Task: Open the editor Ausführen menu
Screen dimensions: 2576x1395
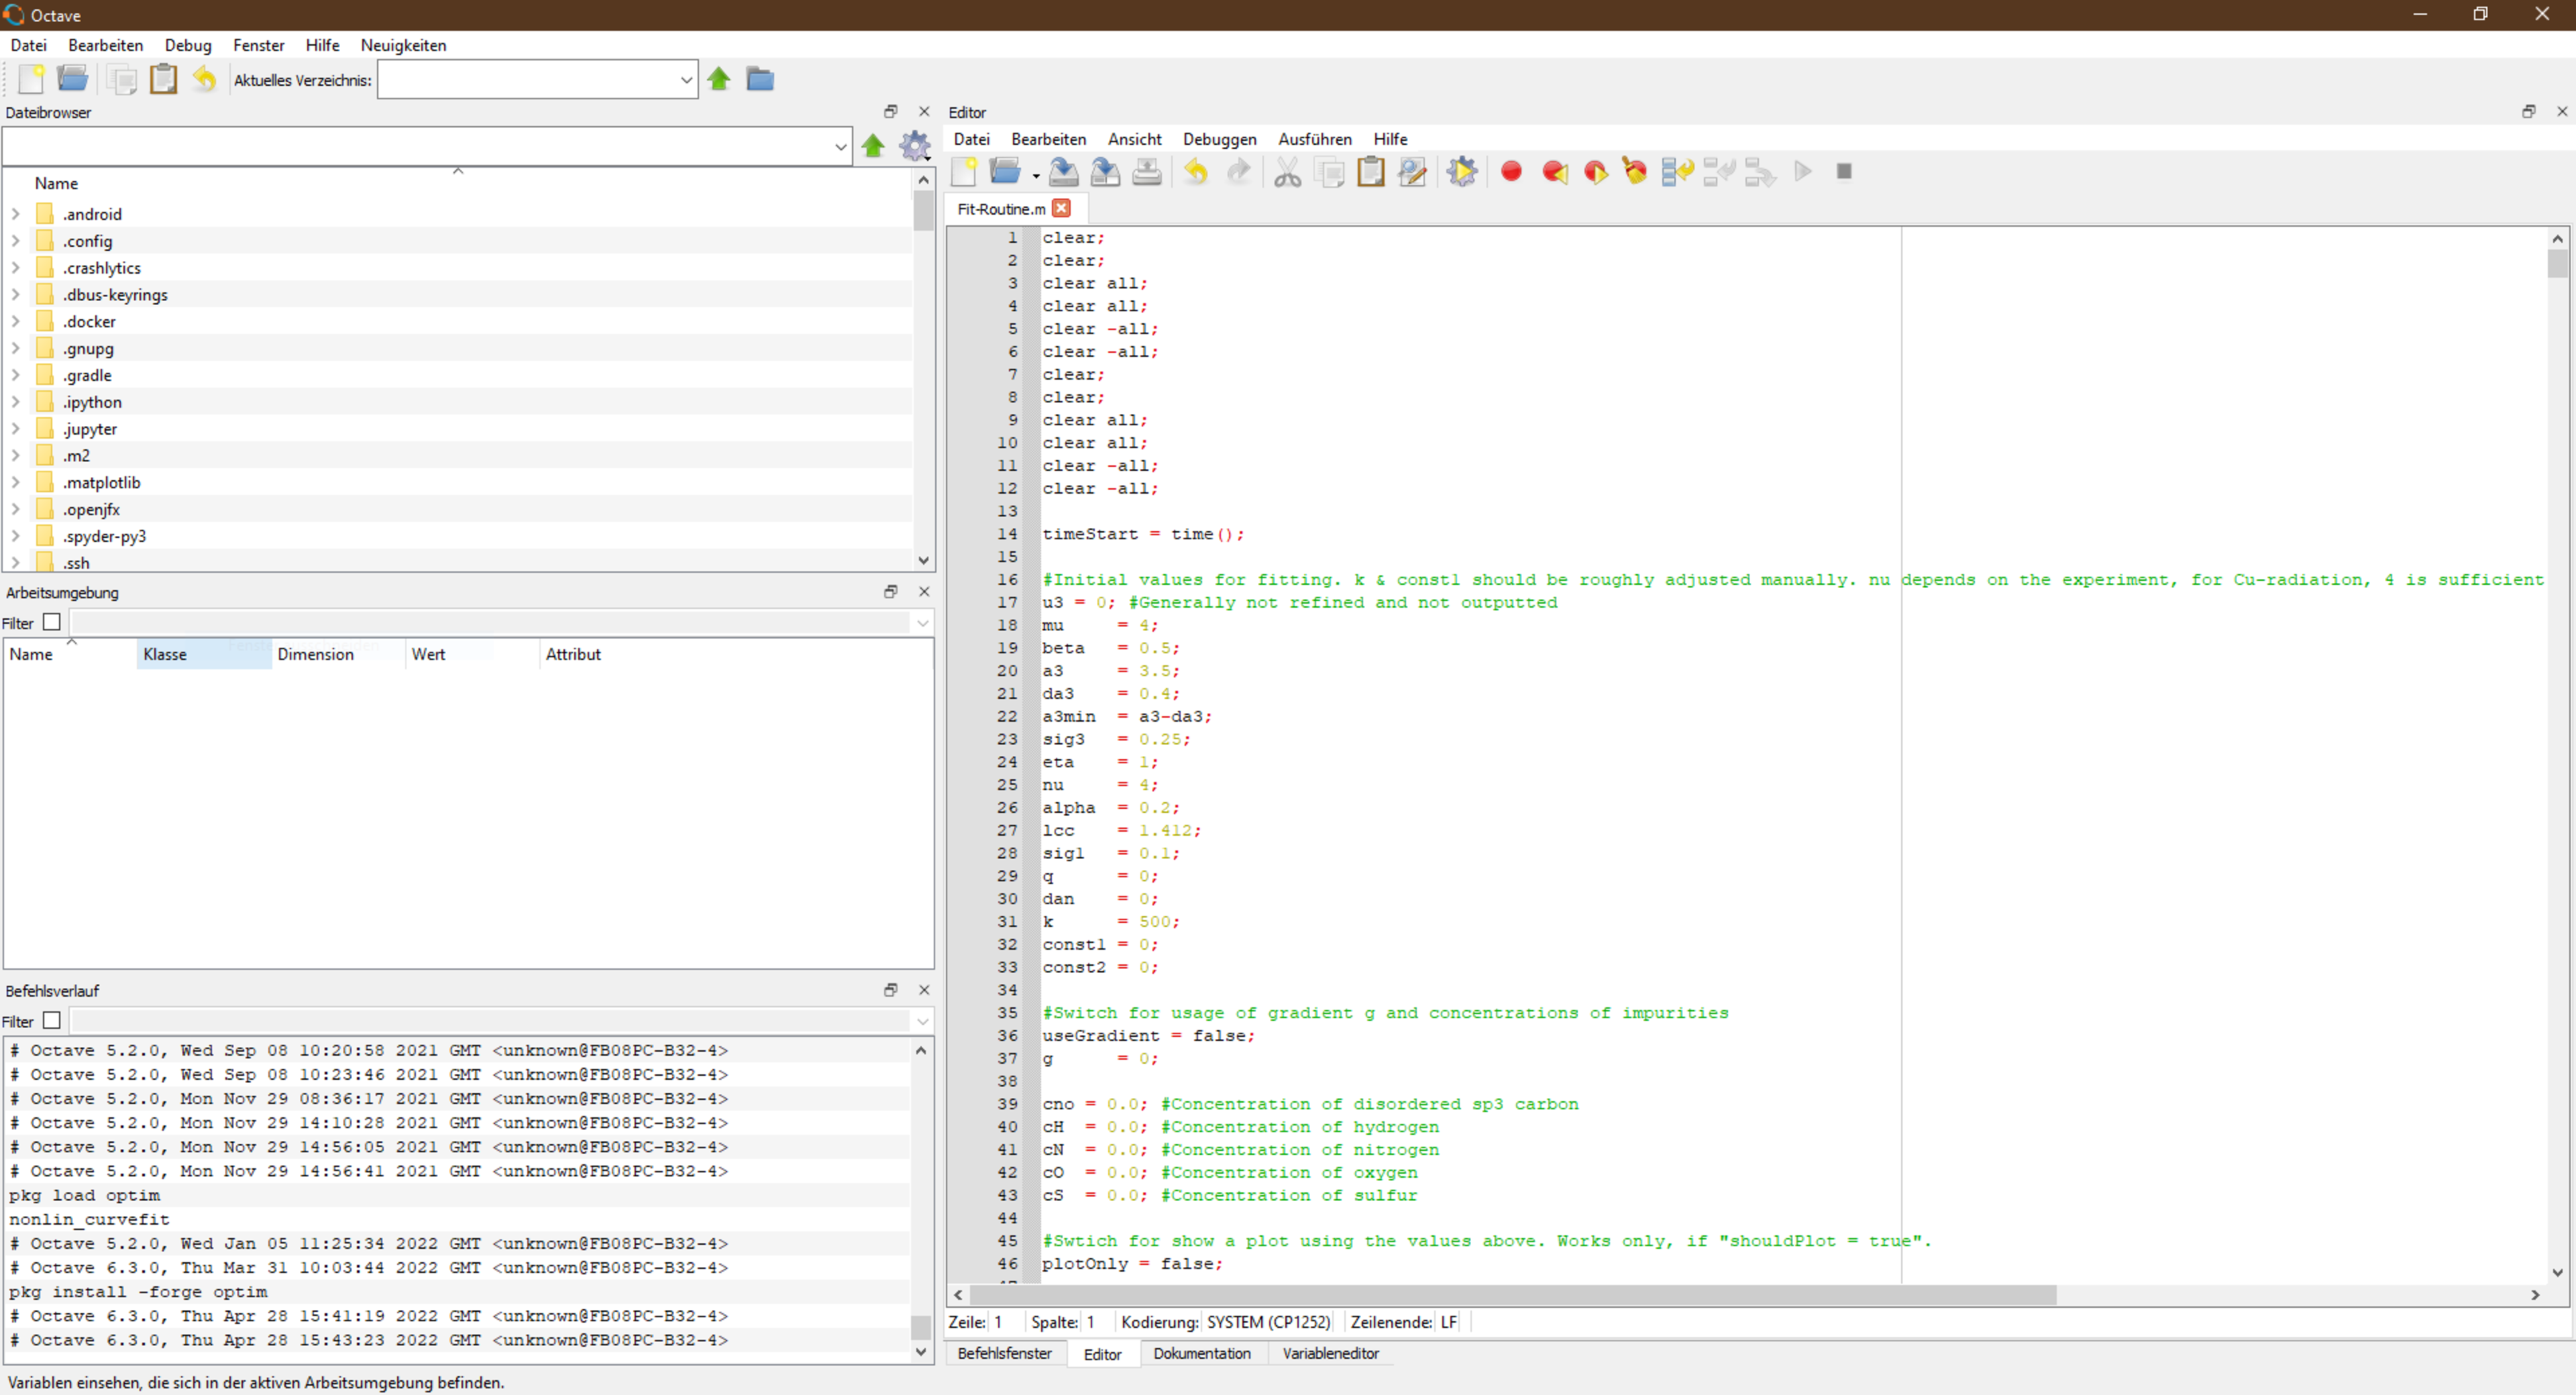Action: [x=1314, y=139]
